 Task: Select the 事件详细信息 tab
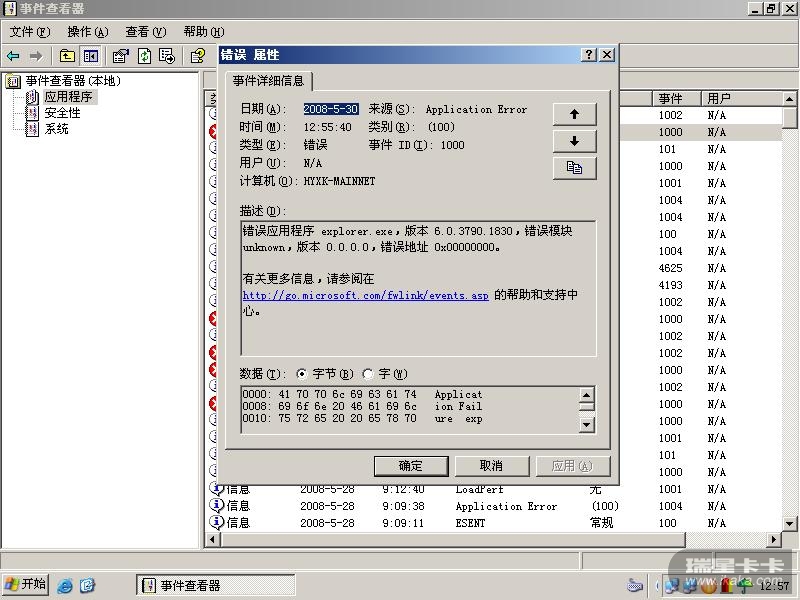click(268, 81)
